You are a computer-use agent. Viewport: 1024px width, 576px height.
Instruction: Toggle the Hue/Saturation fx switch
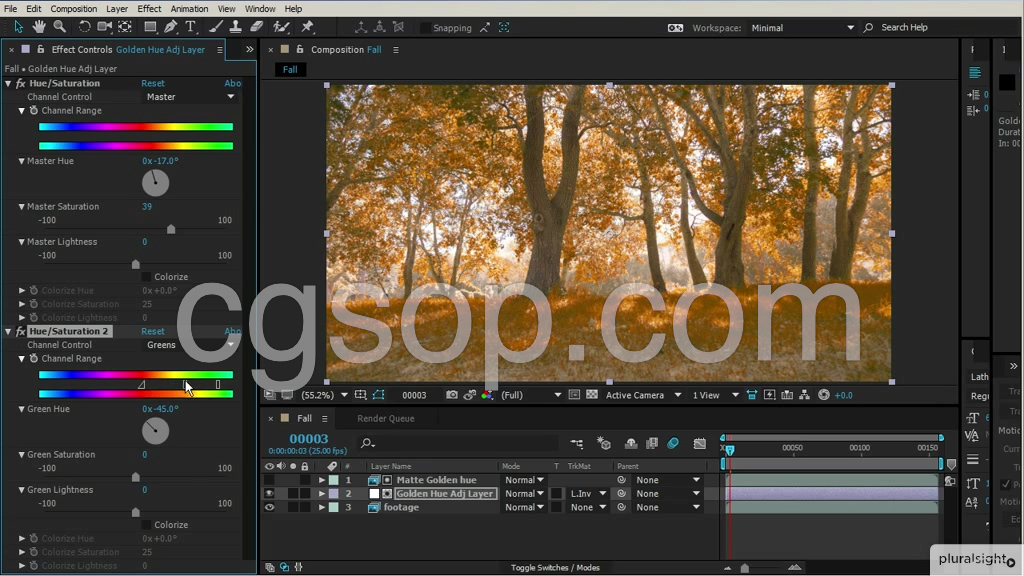21,84
